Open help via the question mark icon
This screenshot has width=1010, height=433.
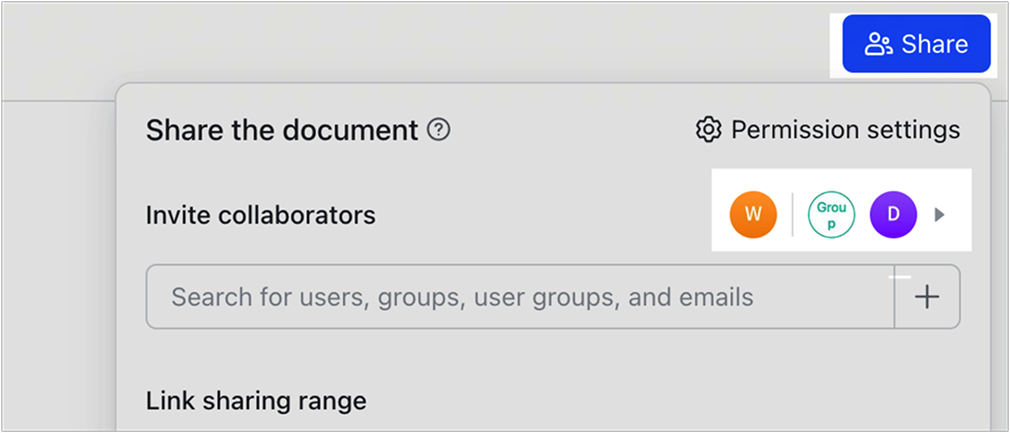click(438, 129)
